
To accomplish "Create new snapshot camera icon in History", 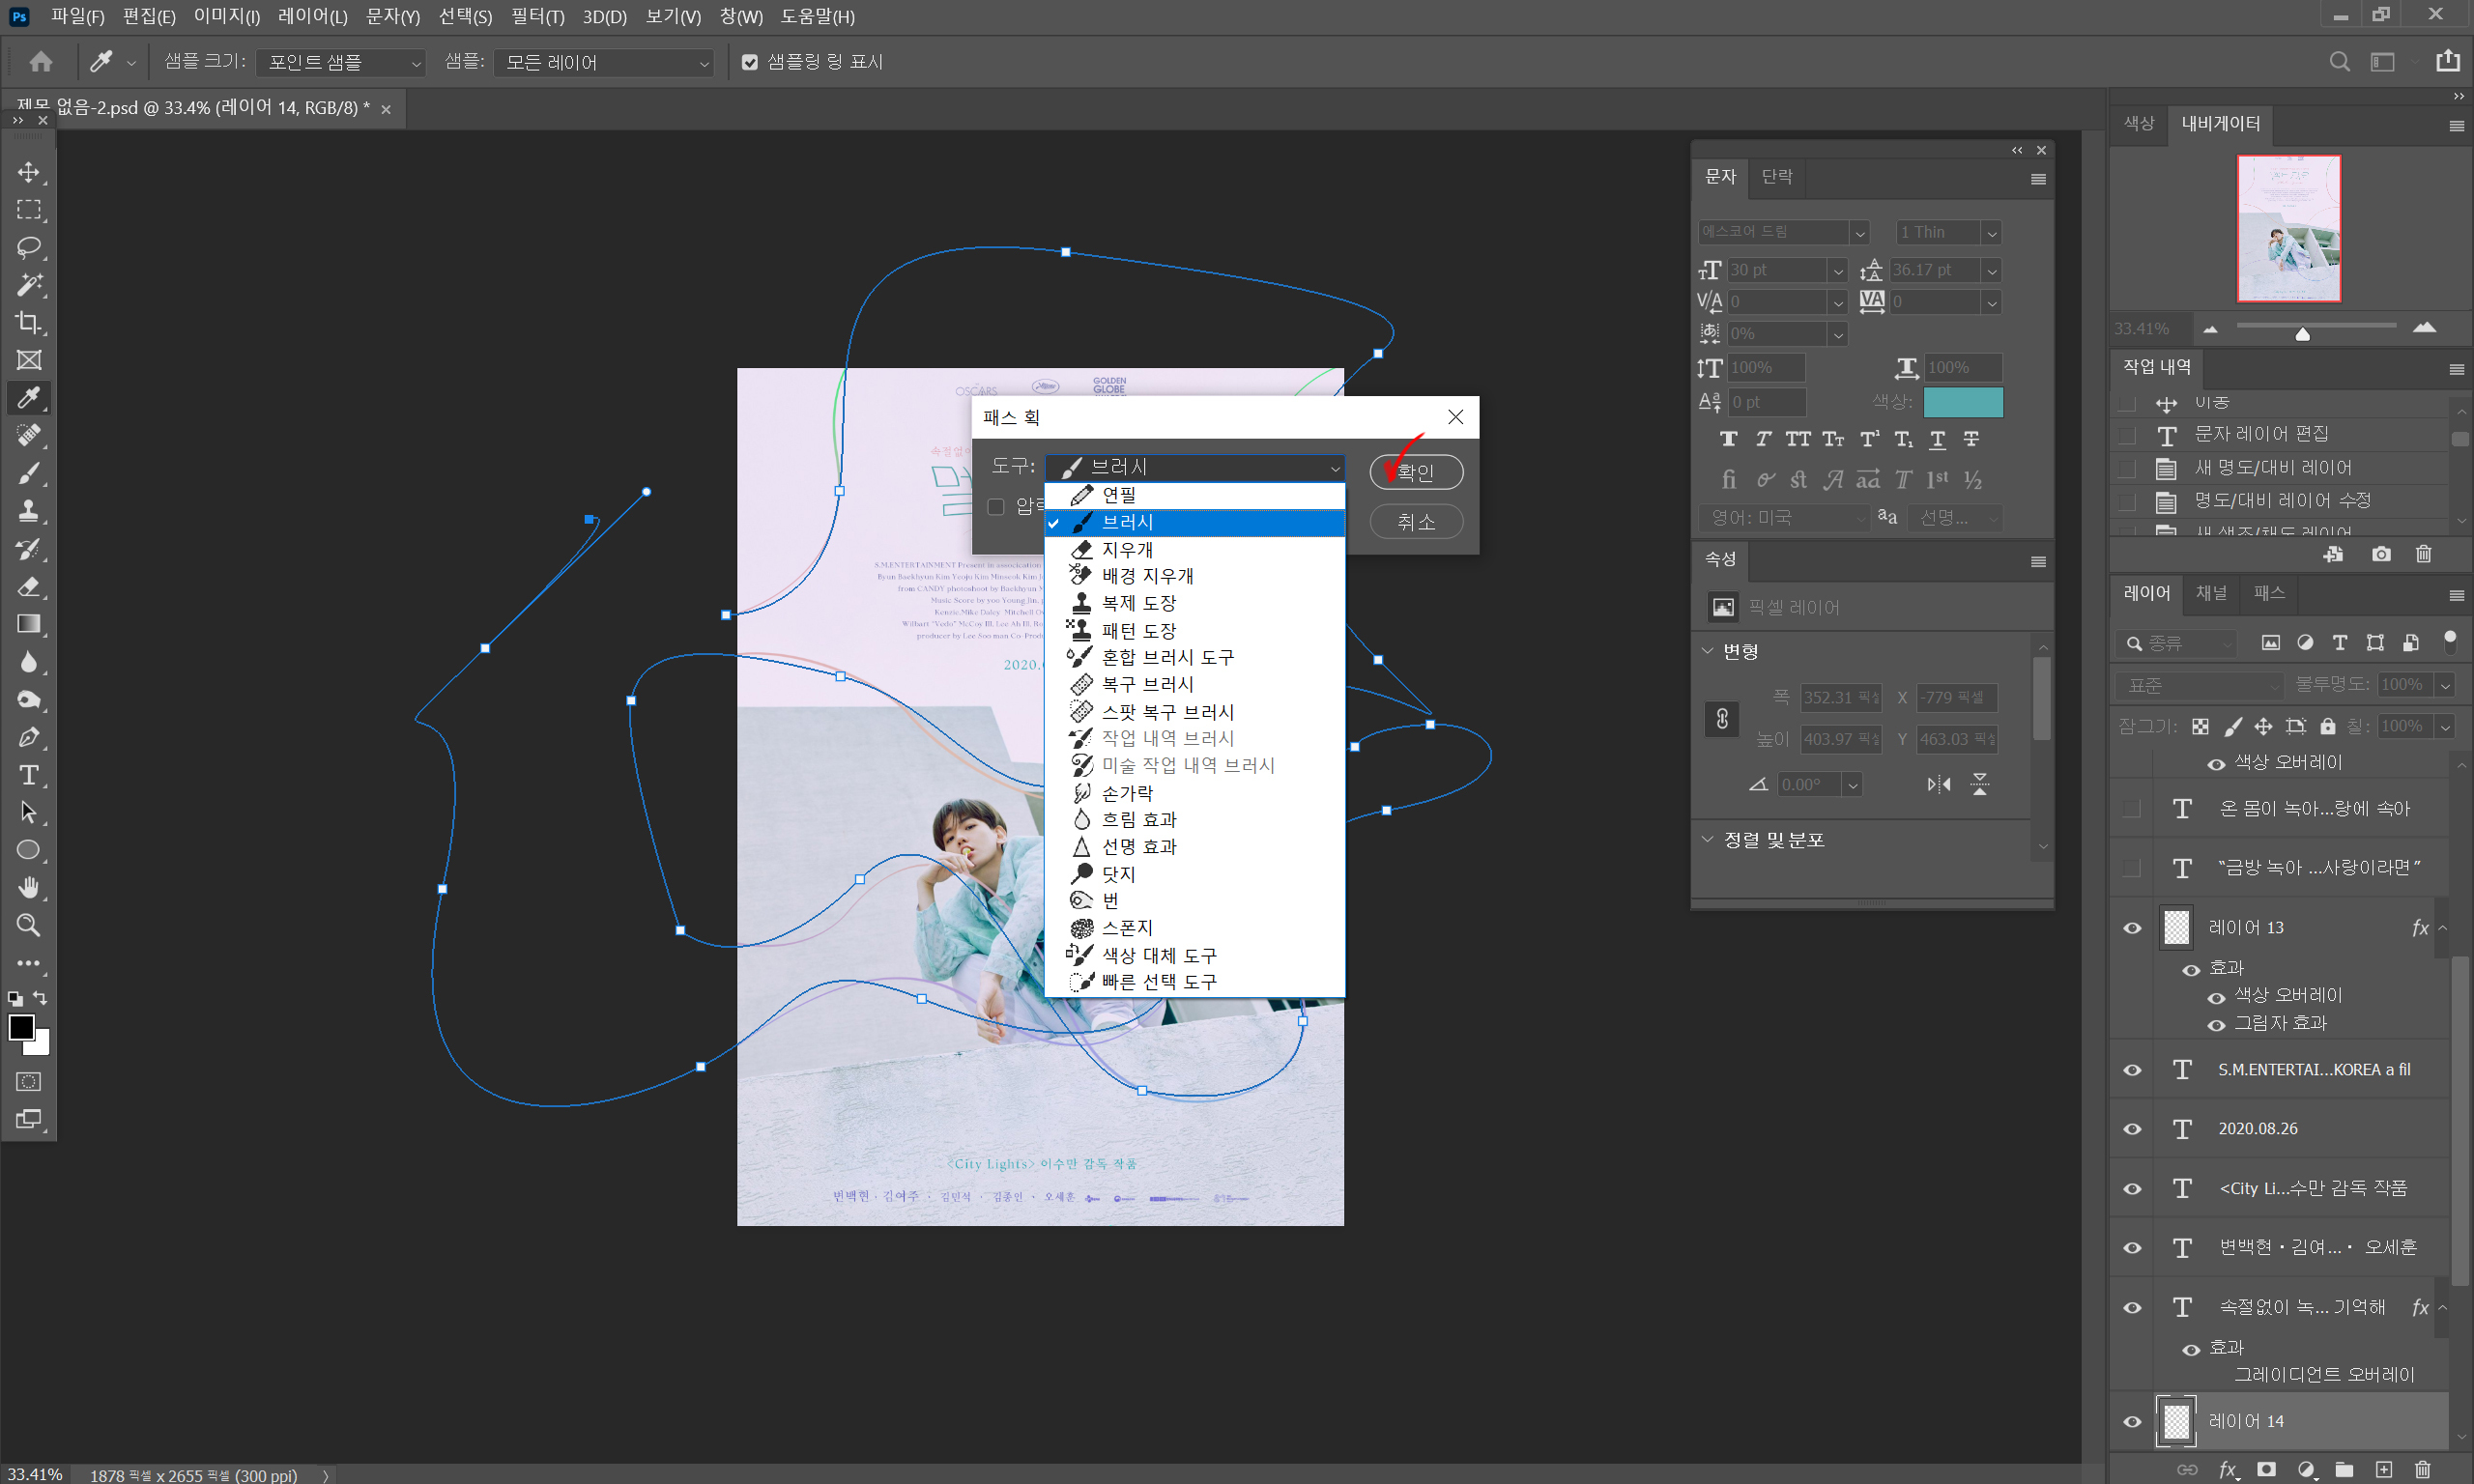I will (x=2381, y=554).
